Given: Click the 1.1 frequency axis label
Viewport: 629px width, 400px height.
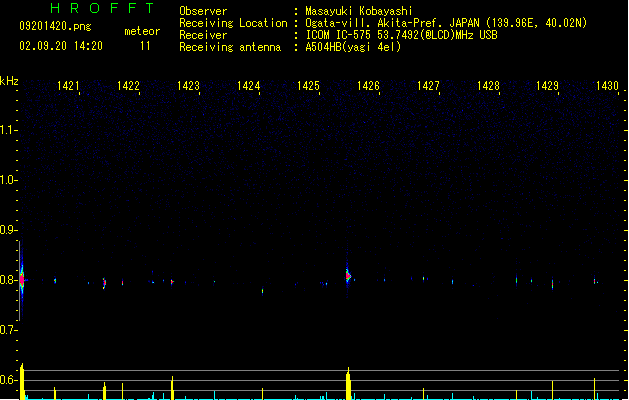Looking at the screenshot, I should [x=8, y=130].
